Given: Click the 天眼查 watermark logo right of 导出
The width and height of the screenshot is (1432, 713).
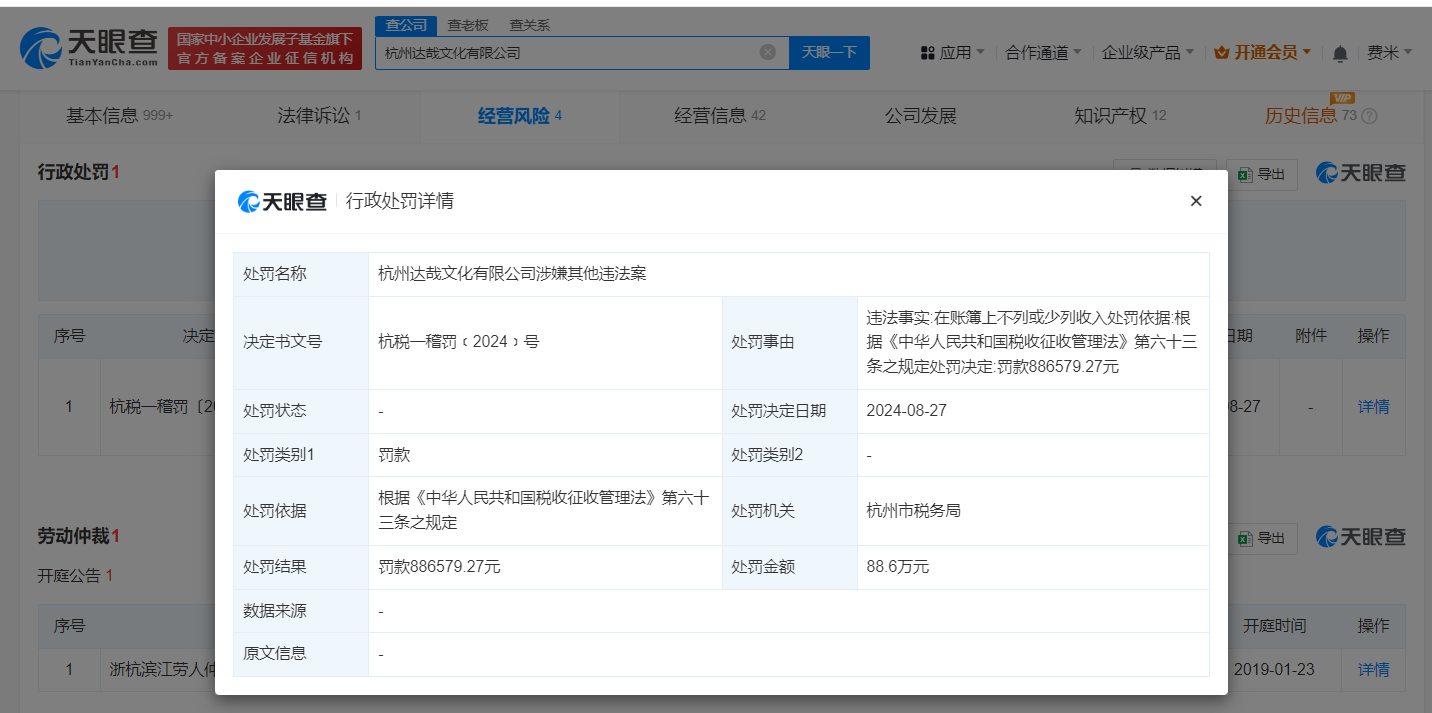Looking at the screenshot, I should click(1358, 173).
